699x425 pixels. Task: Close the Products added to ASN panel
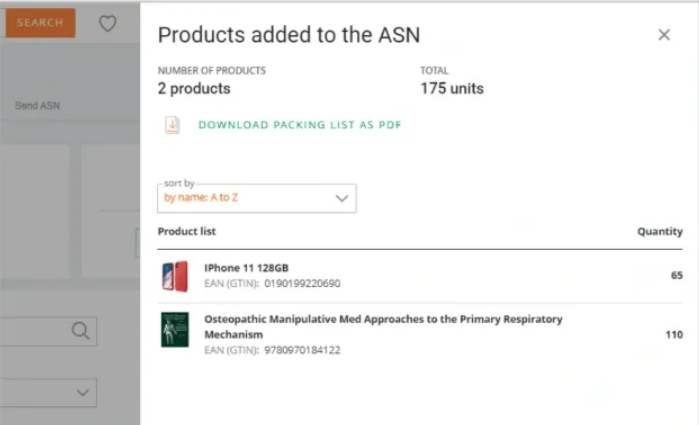coord(664,35)
